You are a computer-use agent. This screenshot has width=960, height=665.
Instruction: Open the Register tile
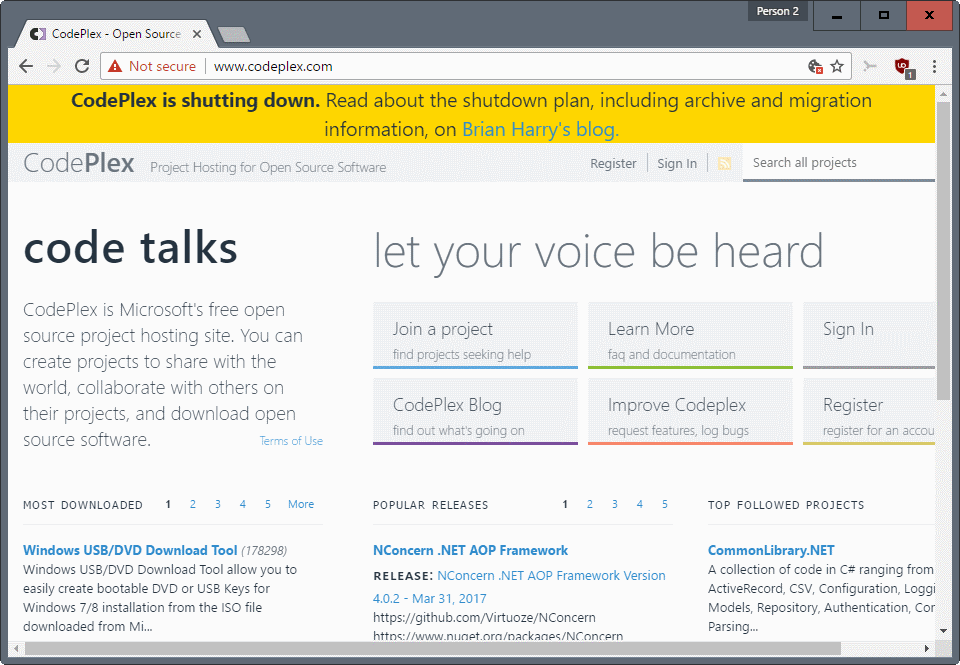tap(869, 411)
